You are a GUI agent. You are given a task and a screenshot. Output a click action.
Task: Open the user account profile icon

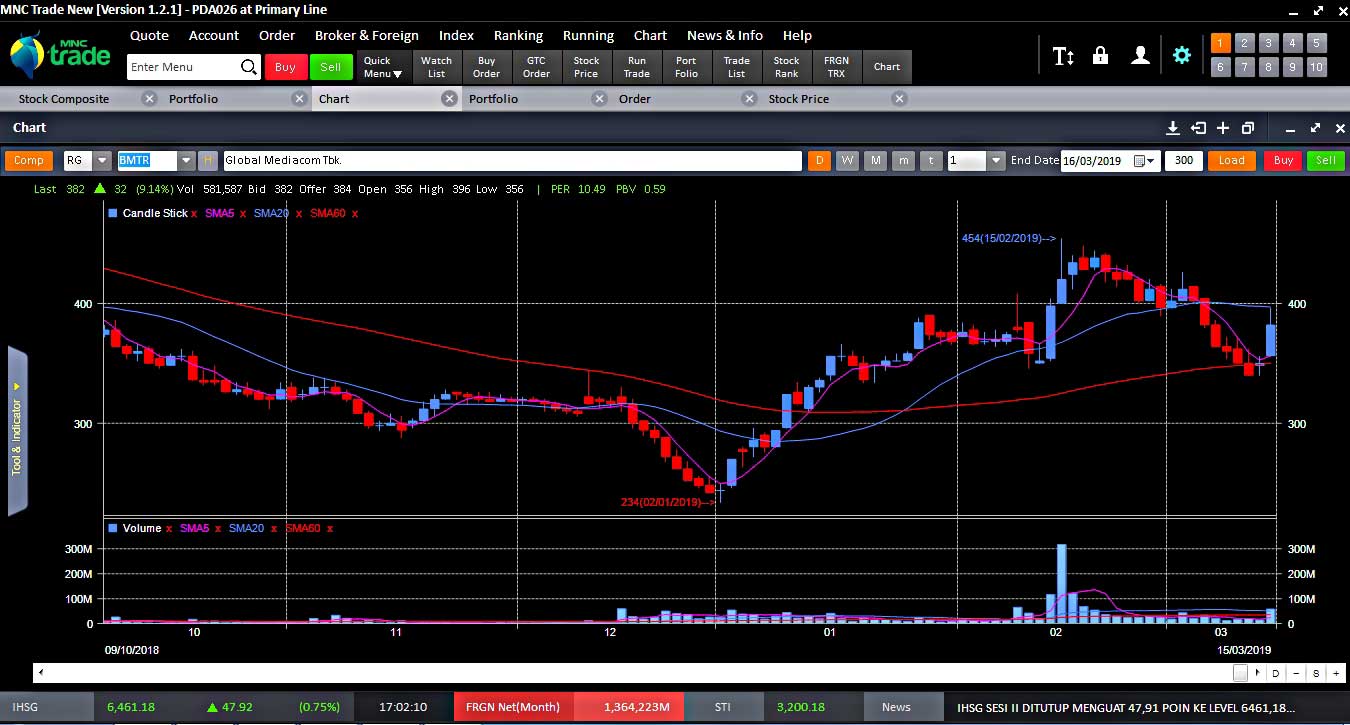click(1140, 55)
